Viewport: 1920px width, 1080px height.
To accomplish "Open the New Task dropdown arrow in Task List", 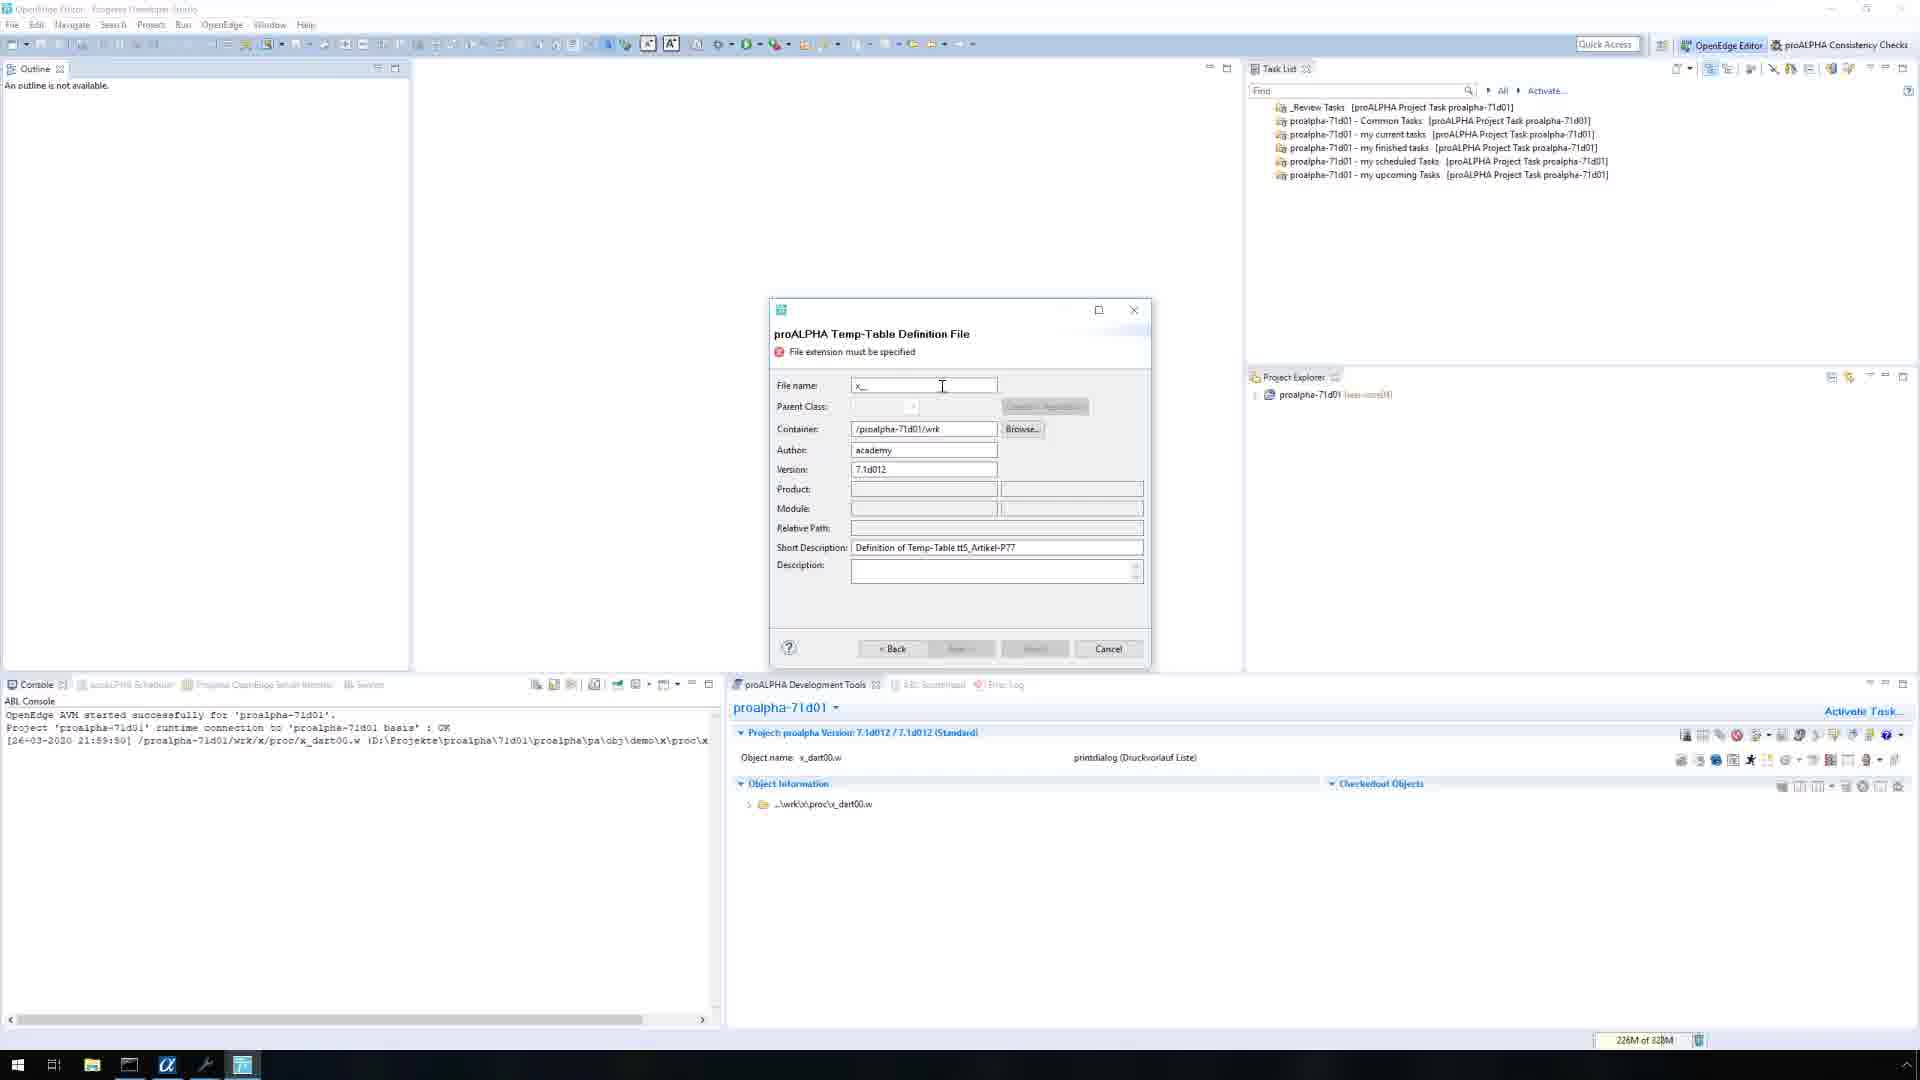I will (x=1690, y=69).
